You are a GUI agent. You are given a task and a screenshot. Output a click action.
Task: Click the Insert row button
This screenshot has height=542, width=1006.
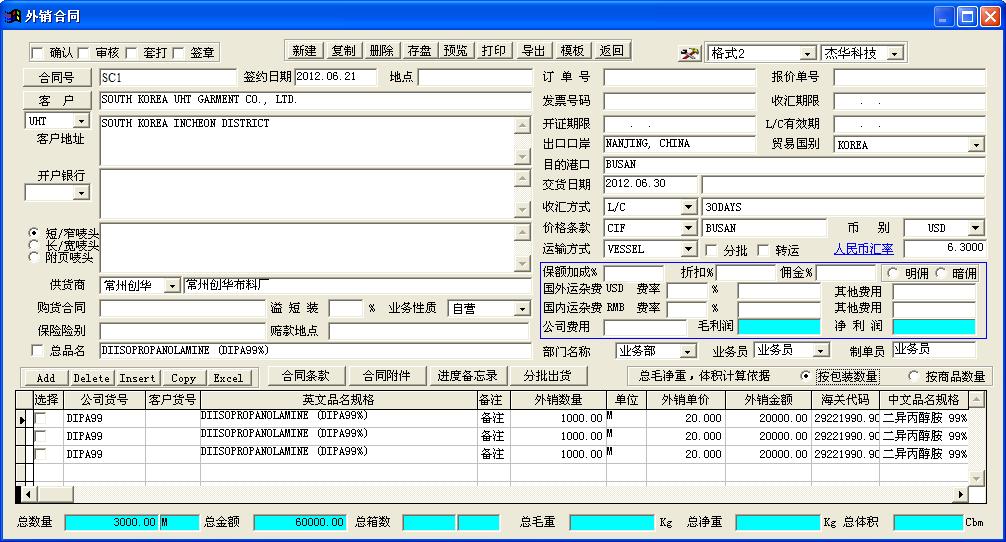[138, 378]
